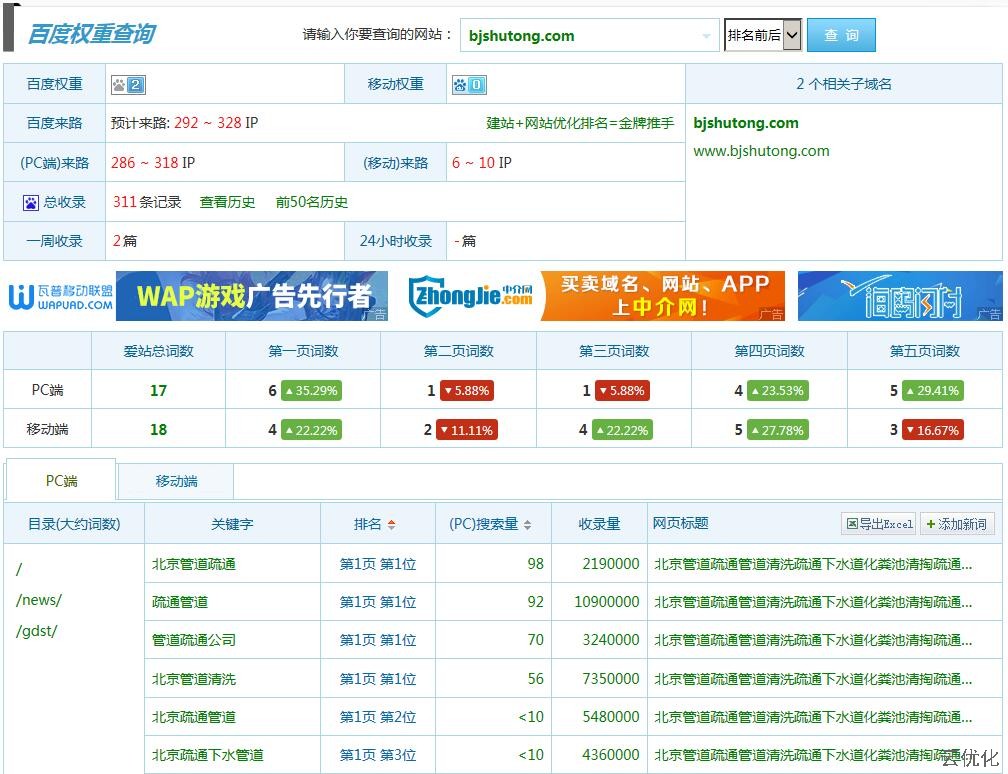Click the 添加新词 plus button
Screen dimensions: 1008x774
[957, 523]
